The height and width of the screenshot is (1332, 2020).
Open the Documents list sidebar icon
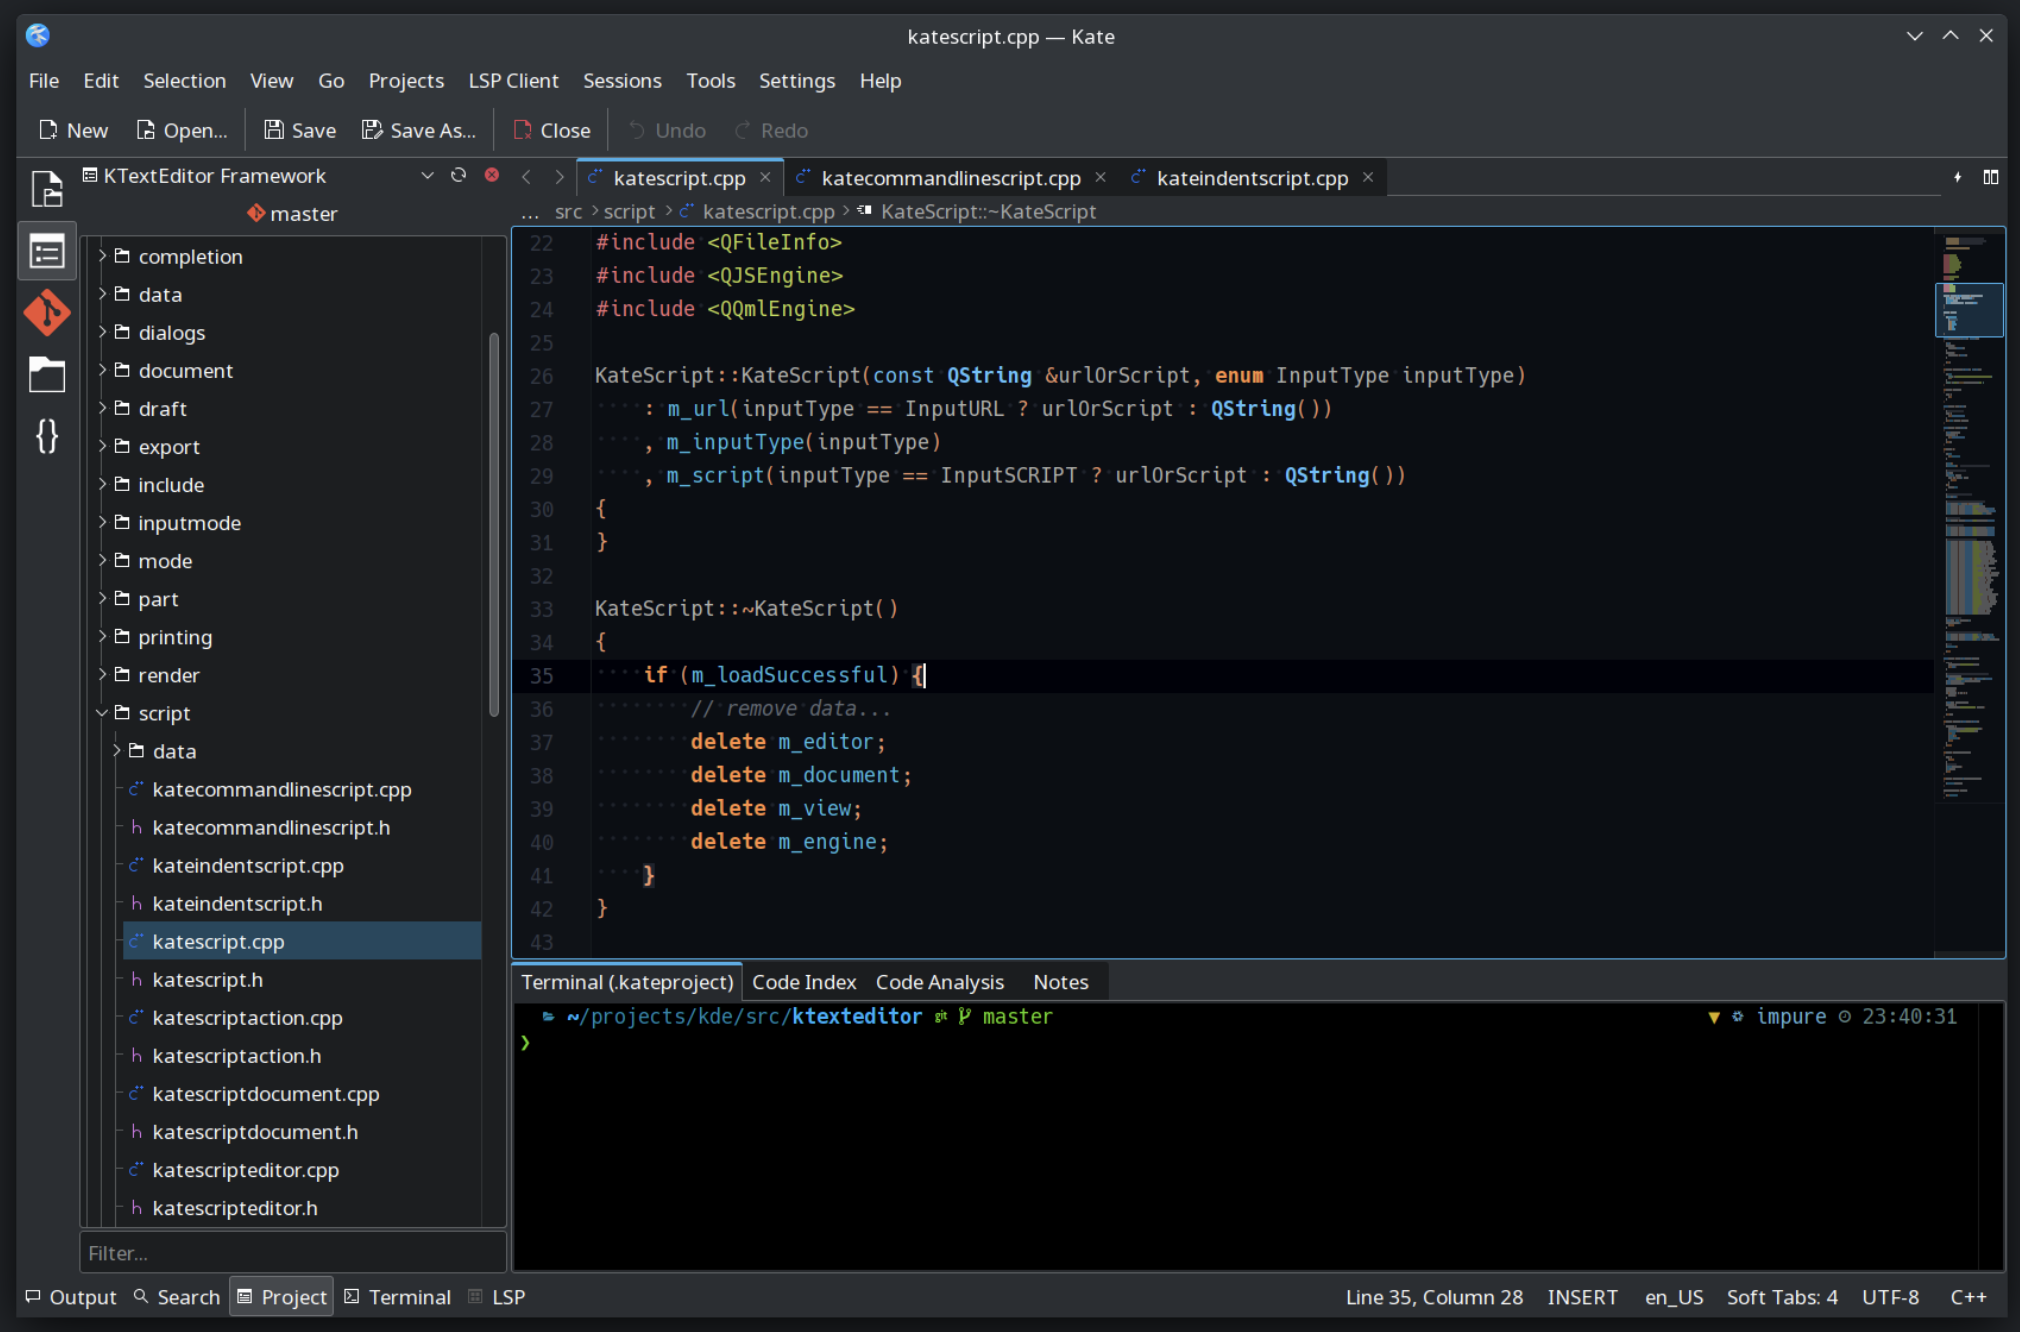47,188
